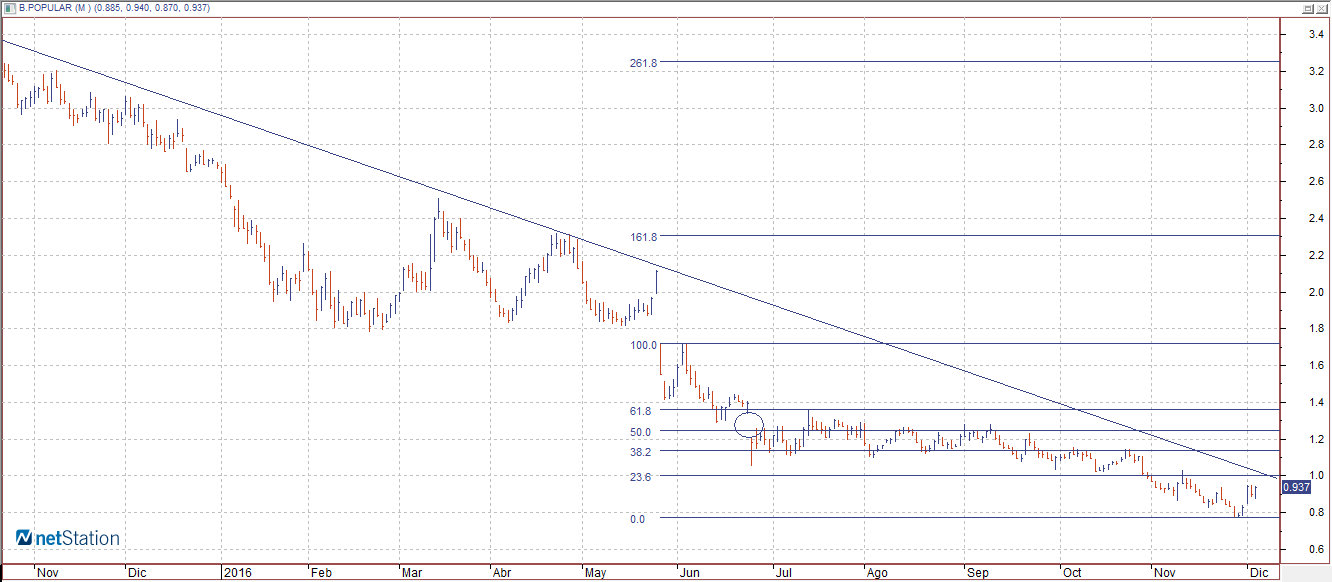Select the circle annotation on the chart
This screenshot has width=1332, height=582.
749,425
